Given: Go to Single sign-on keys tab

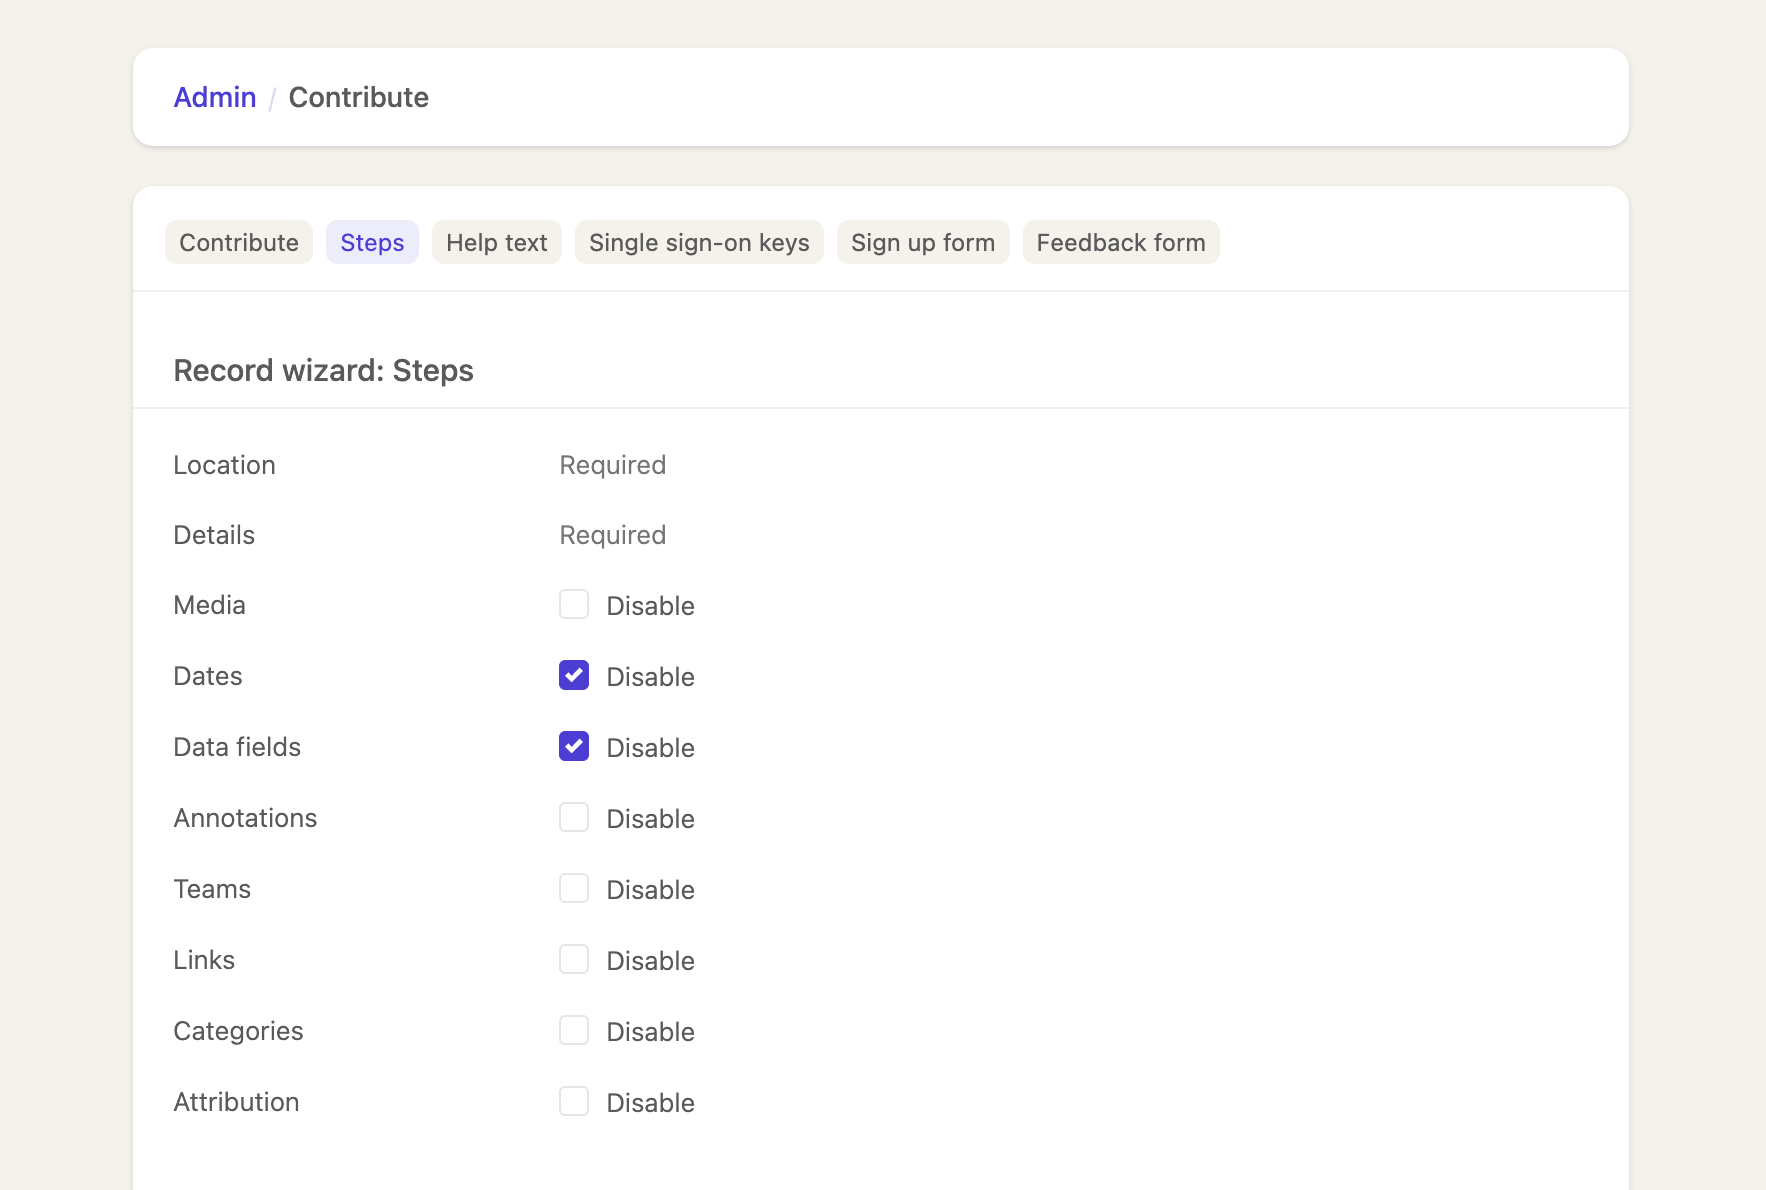Looking at the screenshot, I should click(699, 243).
